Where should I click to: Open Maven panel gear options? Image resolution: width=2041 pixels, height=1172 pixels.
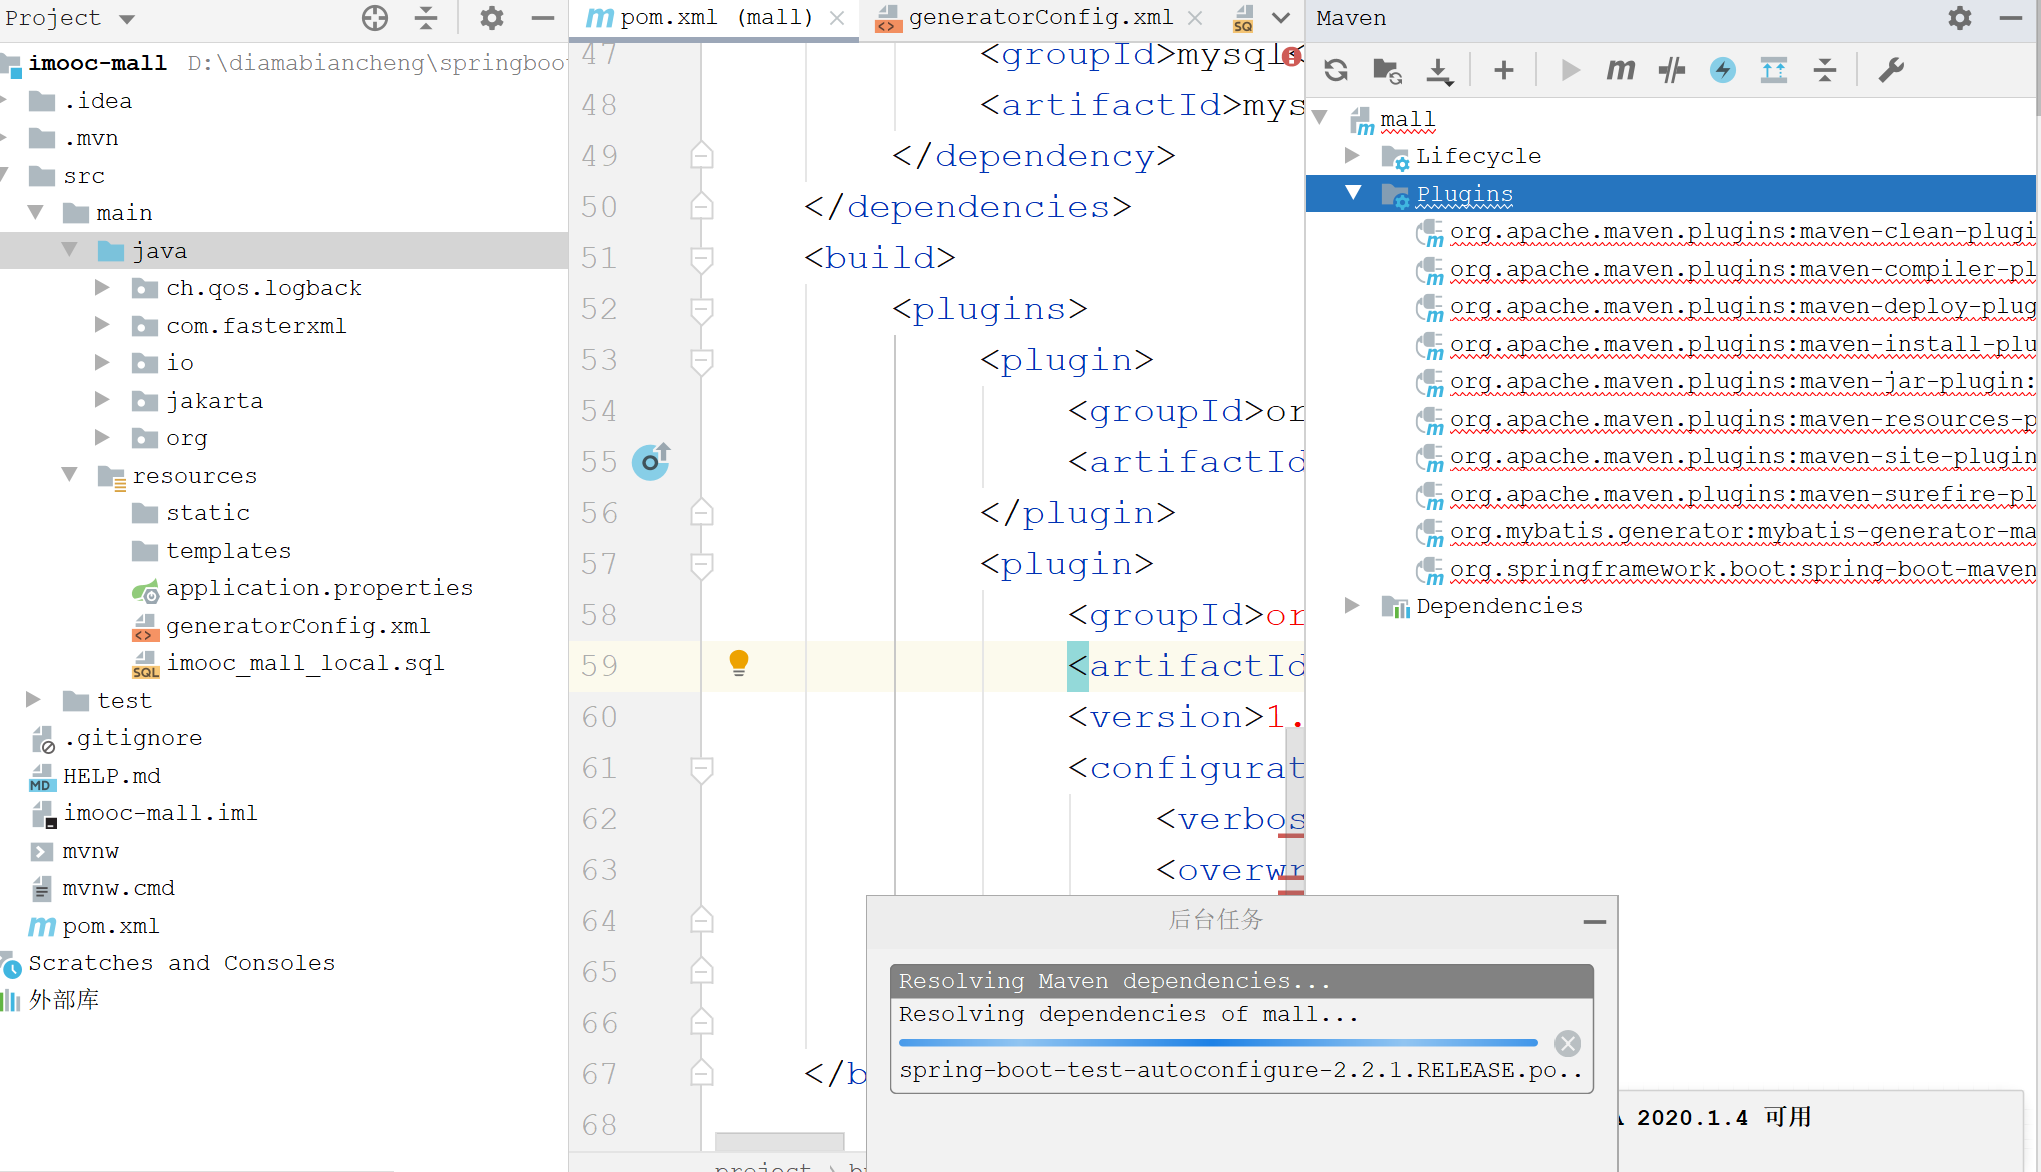click(1959, 18)
